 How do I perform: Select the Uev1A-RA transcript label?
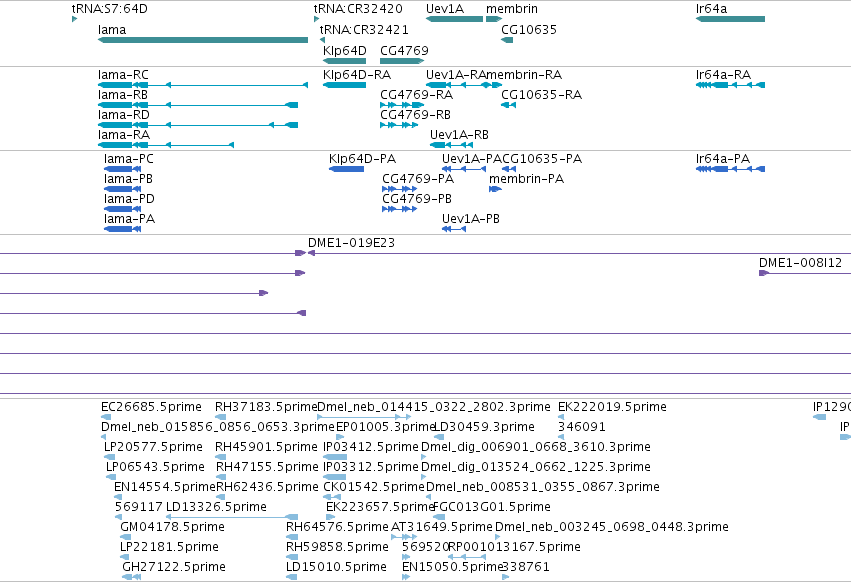(455, 75)
